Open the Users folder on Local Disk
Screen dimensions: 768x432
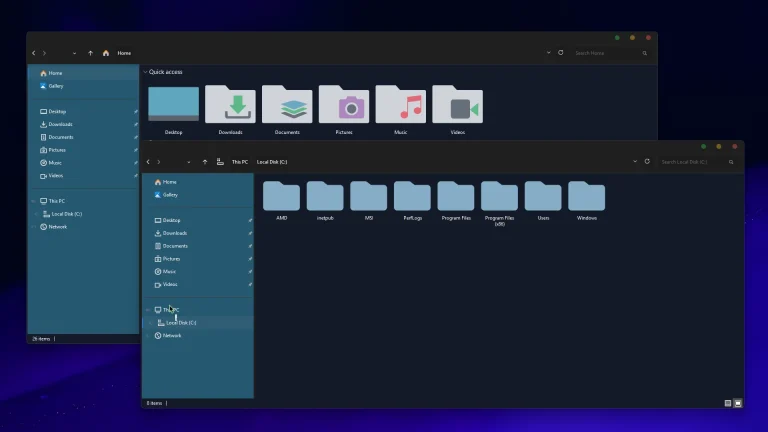click(x=543, y=197)
